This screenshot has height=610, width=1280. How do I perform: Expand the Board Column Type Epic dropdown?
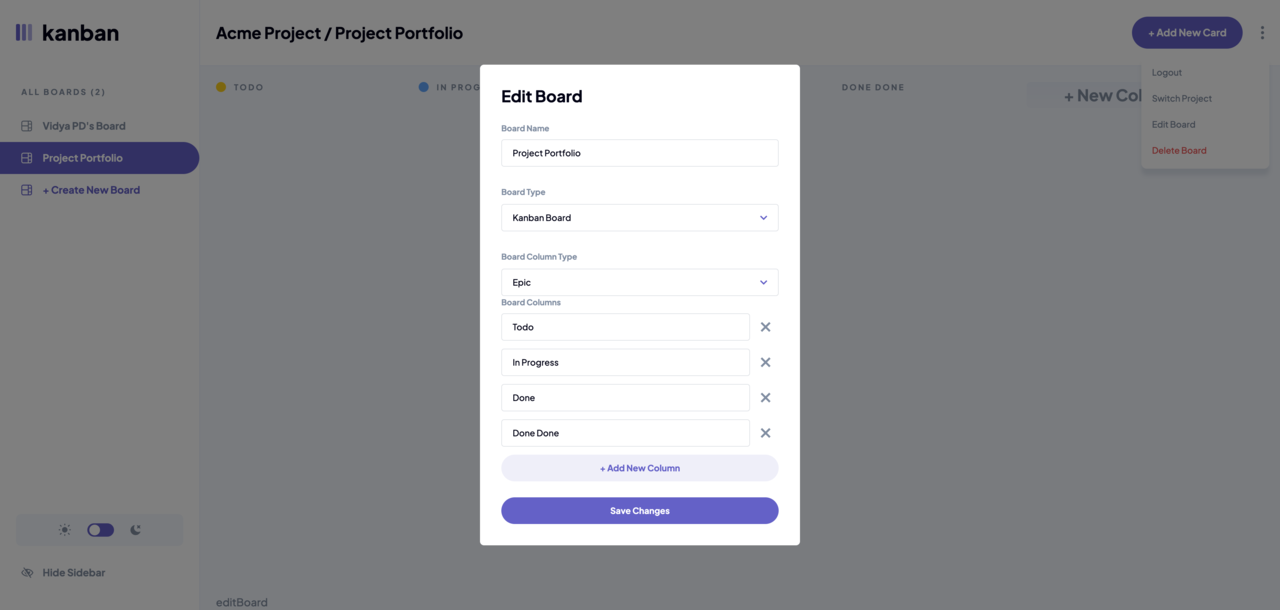(640, 282)
